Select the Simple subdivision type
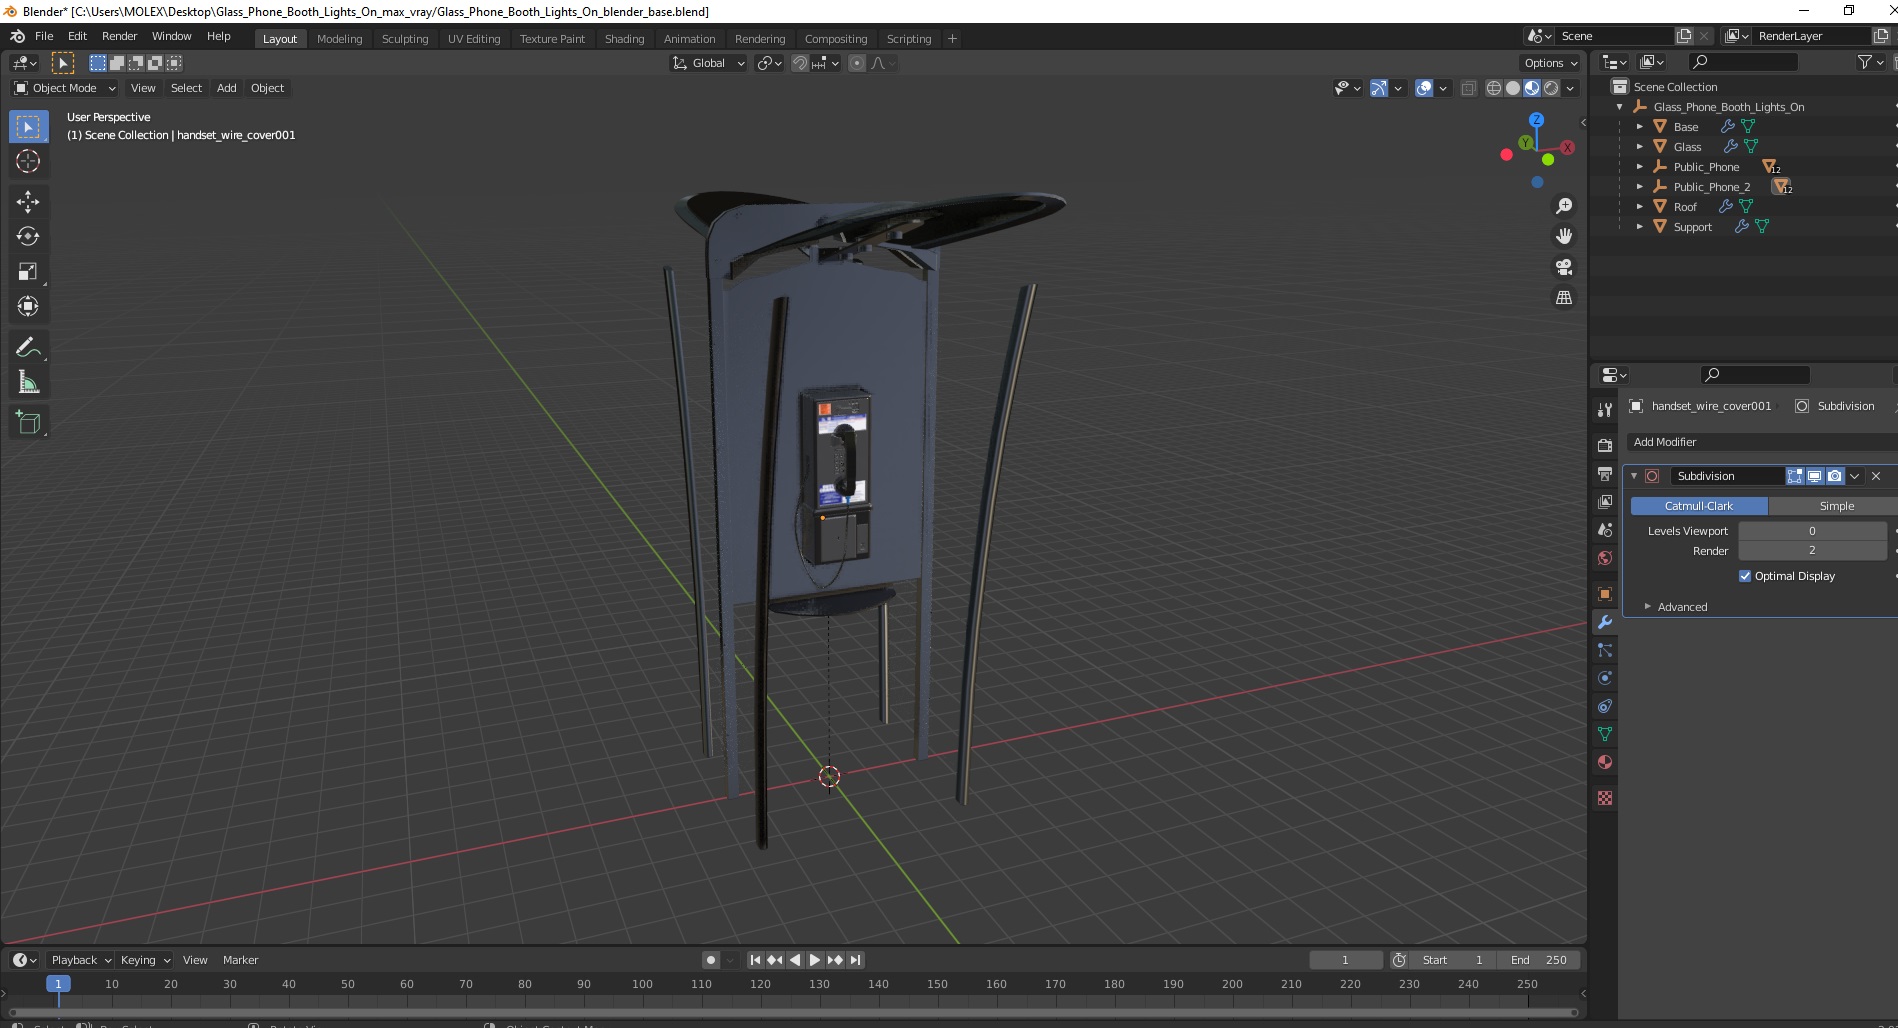The width and height of the screenshot is (1898, 1028). pos(1836,506)
